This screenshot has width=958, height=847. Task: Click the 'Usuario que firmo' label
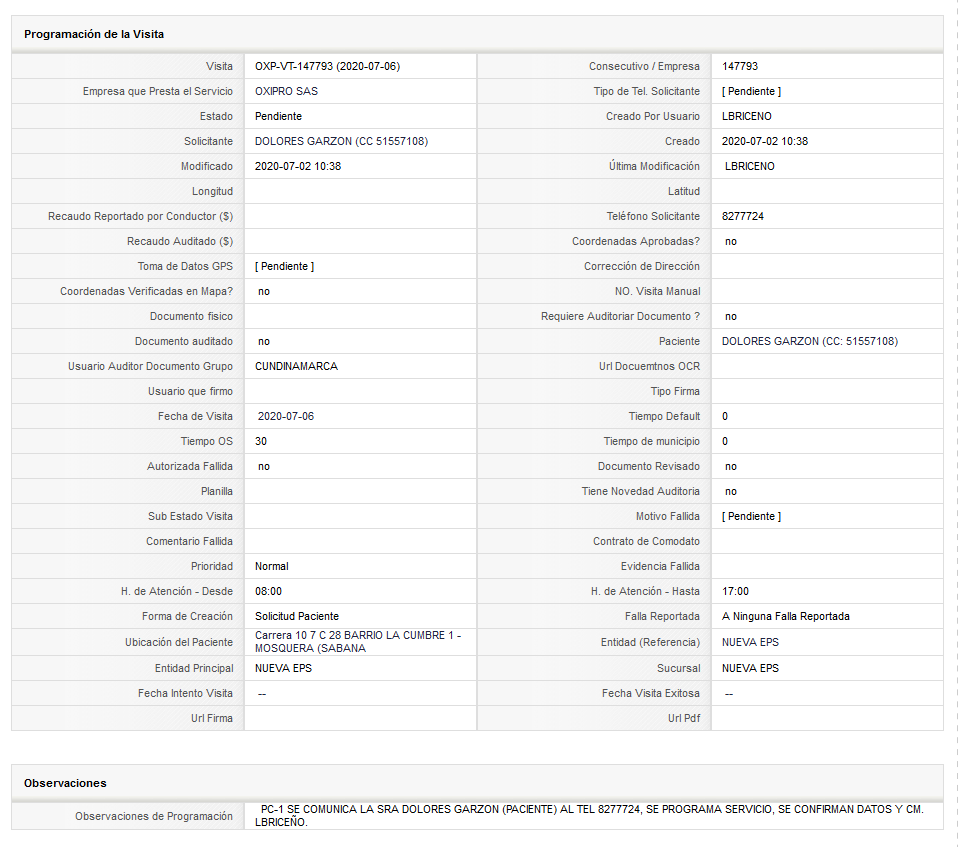pos(191,392)
